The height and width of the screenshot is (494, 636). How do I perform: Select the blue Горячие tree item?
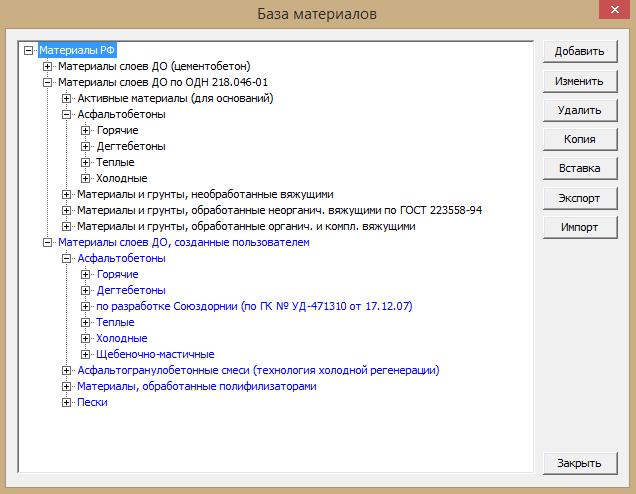click(x=117, y=275)
